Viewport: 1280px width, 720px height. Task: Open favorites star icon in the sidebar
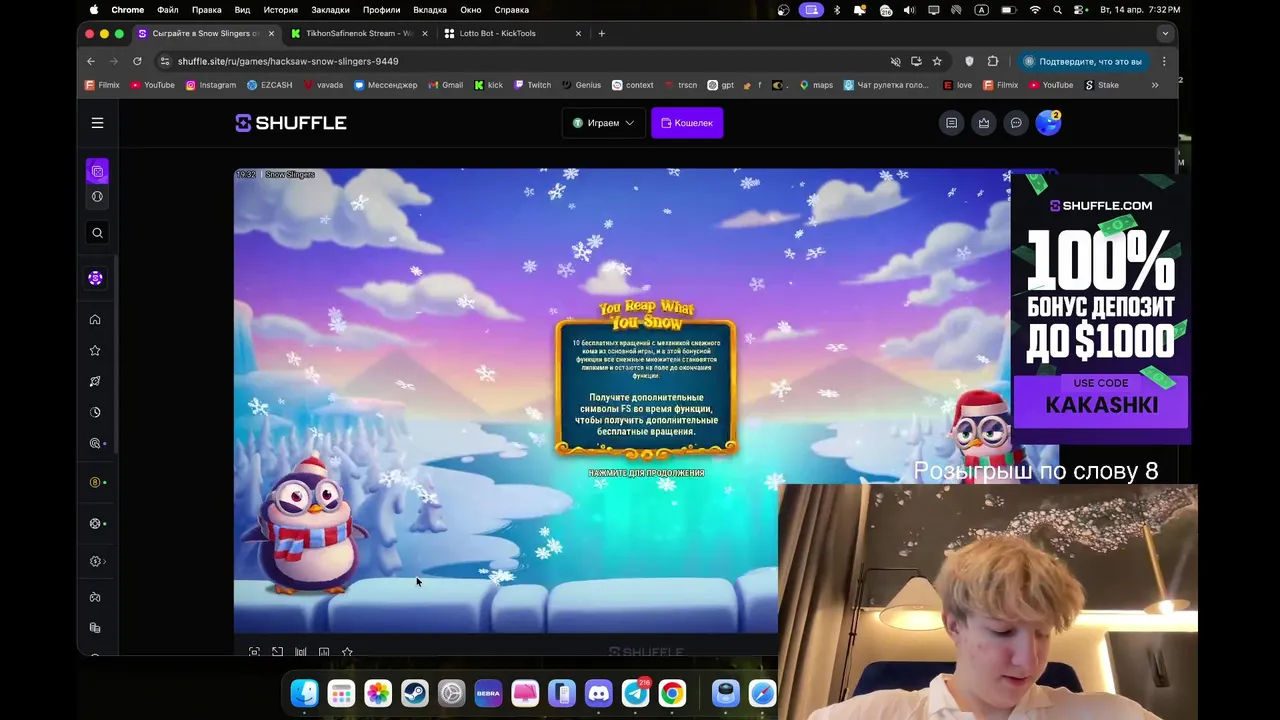(95, 350)
